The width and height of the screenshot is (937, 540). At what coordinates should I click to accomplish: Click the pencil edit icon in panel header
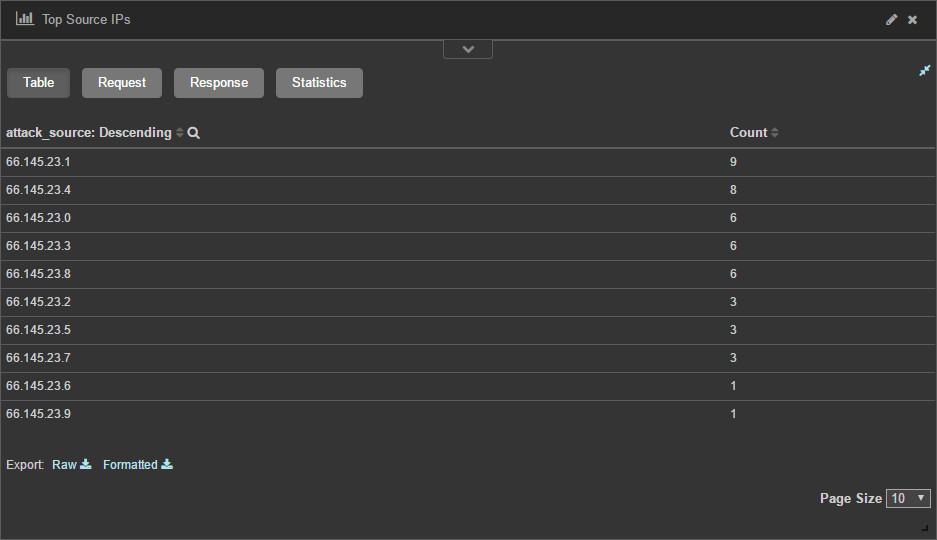[x=892, y=20]
